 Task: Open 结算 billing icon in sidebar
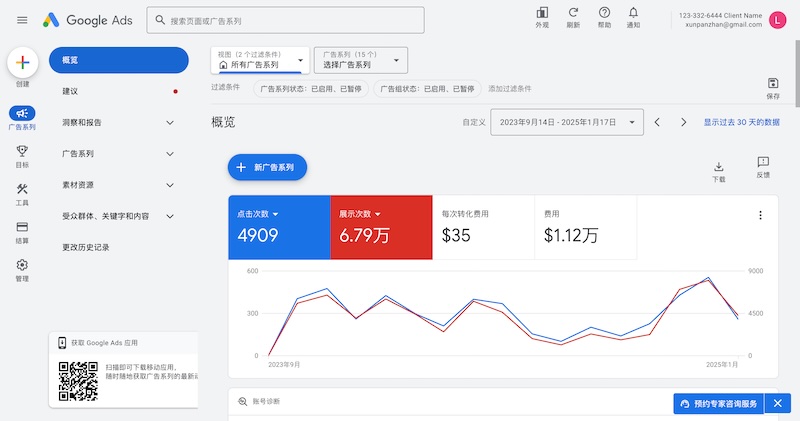pos(22,228)
